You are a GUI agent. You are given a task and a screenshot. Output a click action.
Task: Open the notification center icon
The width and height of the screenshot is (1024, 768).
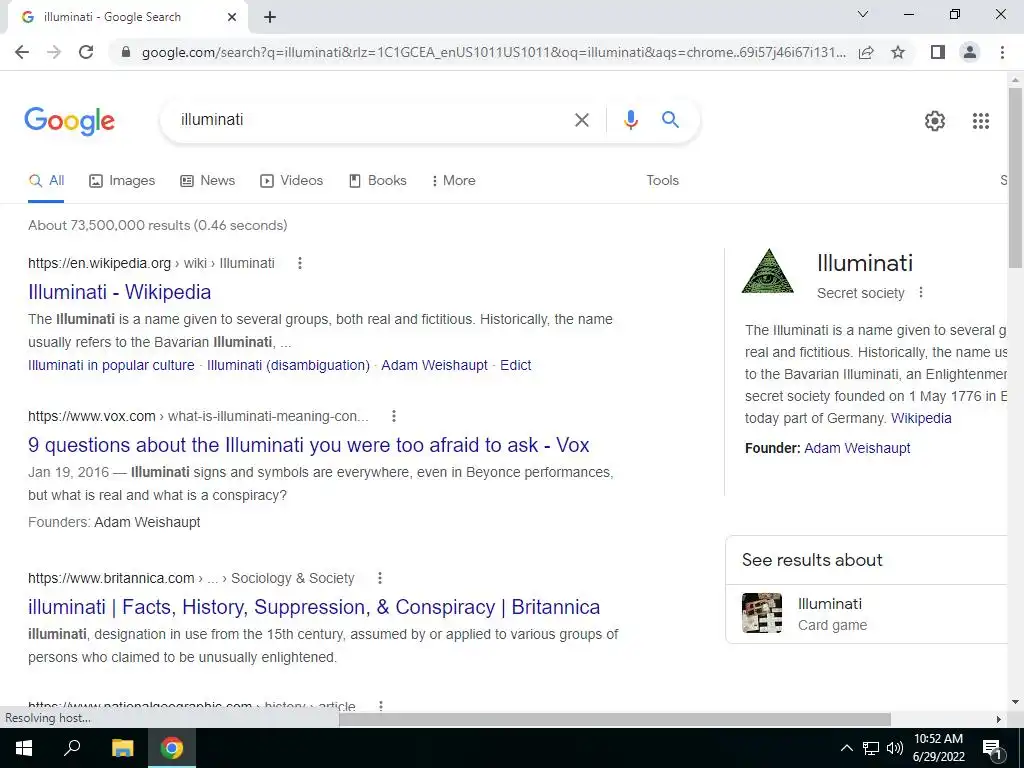(x=993, y=749)
